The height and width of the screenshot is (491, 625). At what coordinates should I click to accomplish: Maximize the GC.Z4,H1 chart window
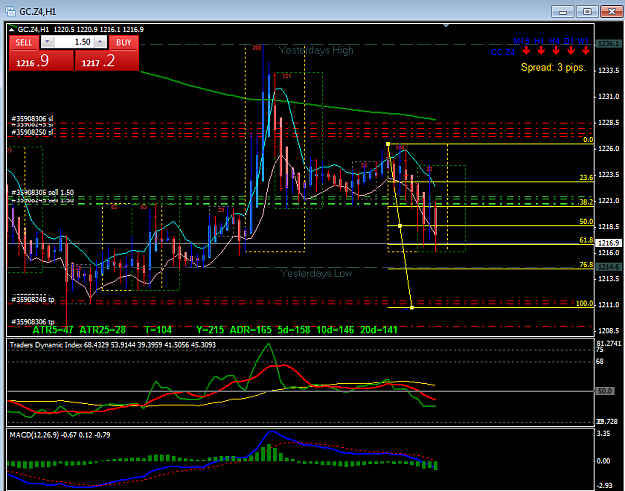[x=587, y=12]
